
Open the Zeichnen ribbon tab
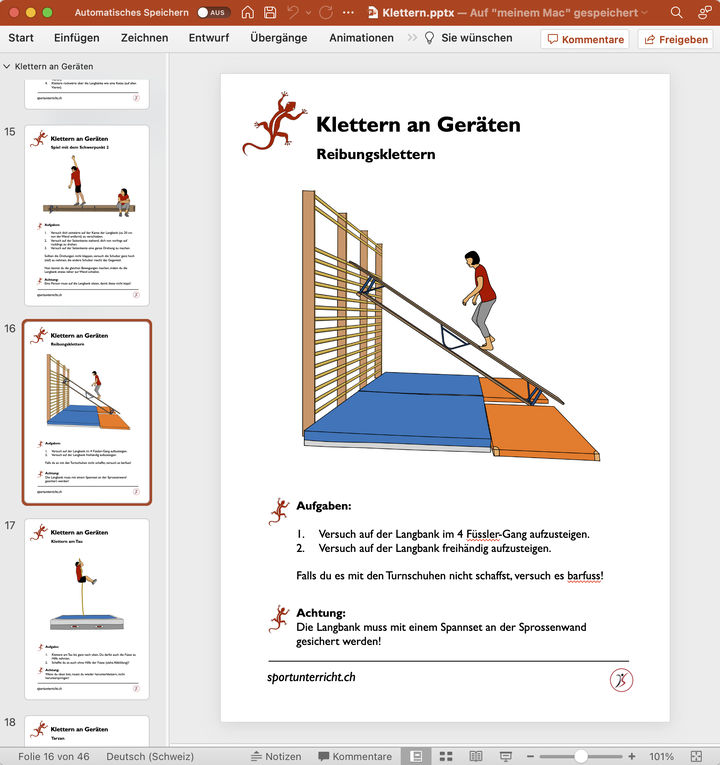(144, 38)
